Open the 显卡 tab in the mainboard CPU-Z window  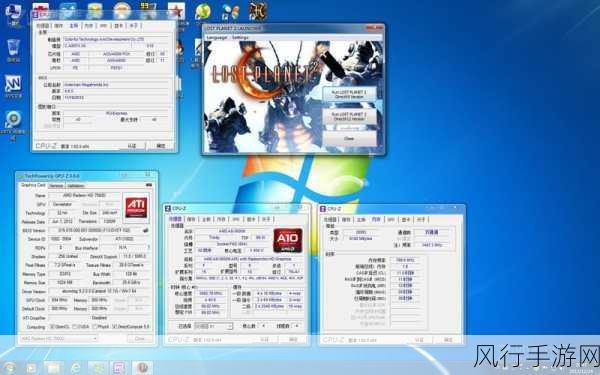(x=118, y=26)
